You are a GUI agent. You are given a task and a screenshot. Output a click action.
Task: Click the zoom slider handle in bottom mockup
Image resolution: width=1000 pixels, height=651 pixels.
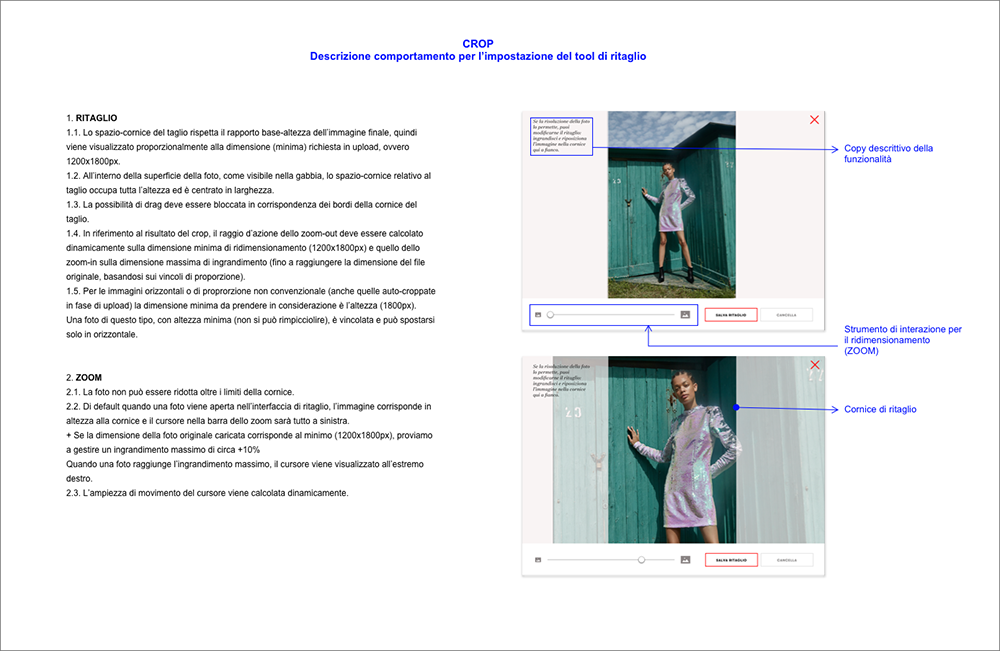pos(641,560)
